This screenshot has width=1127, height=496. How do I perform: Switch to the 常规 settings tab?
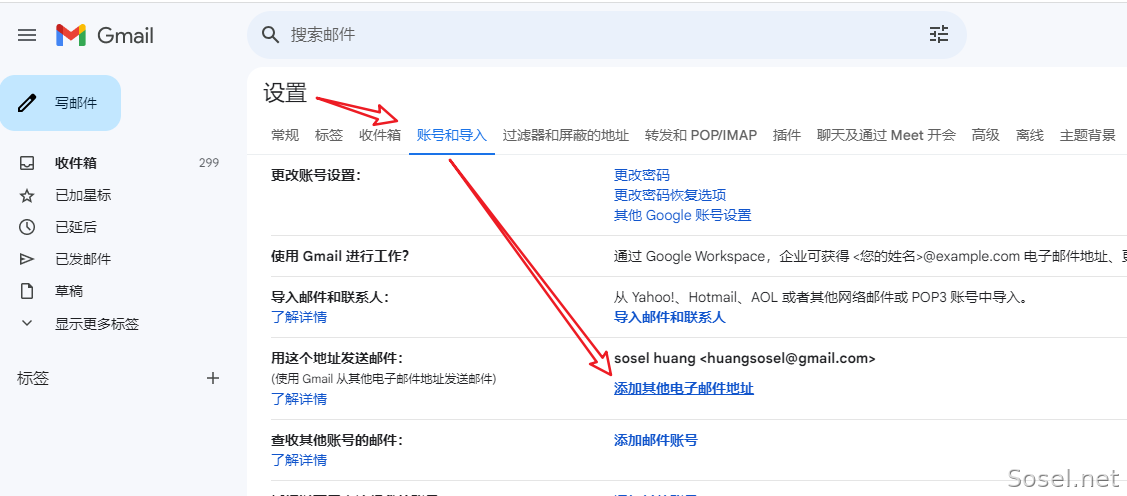[x=285, y=135]
